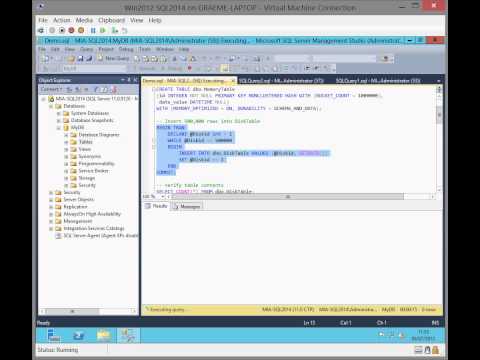The image size is (480, 360).
Task: Click the query editor horizontal scrollbar
Action: [287, 197]
